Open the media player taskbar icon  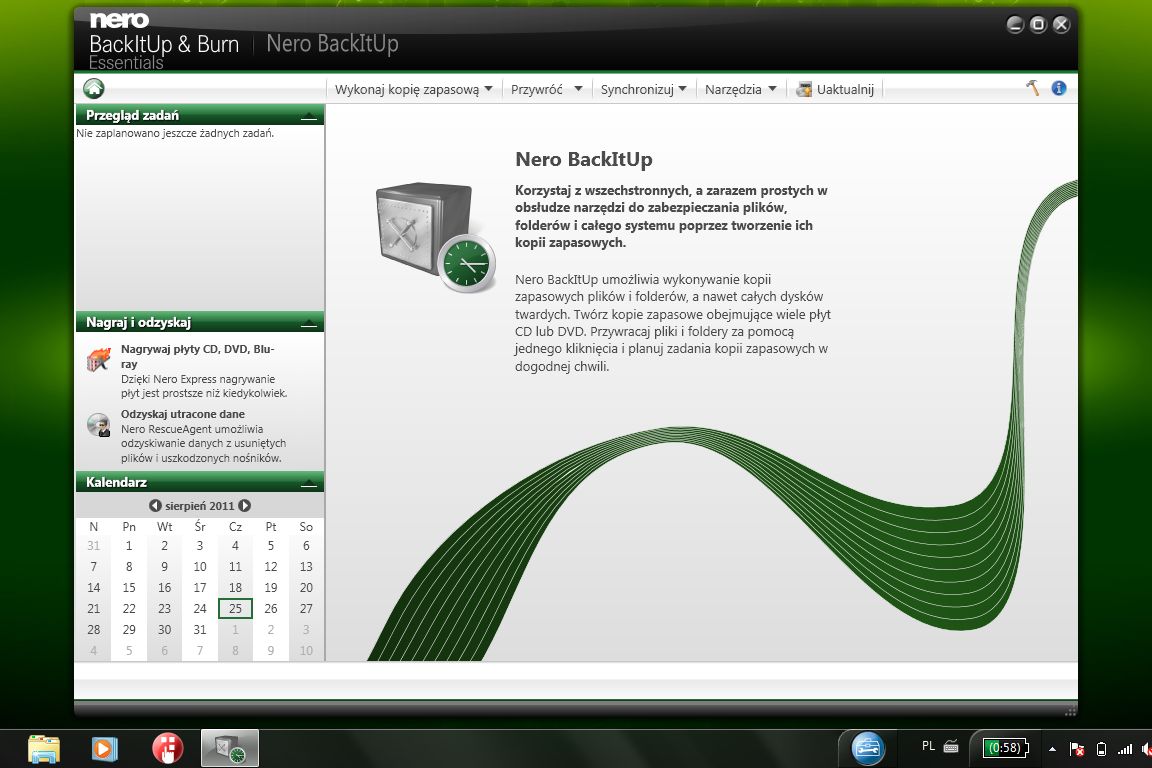(x=105, y=749)
